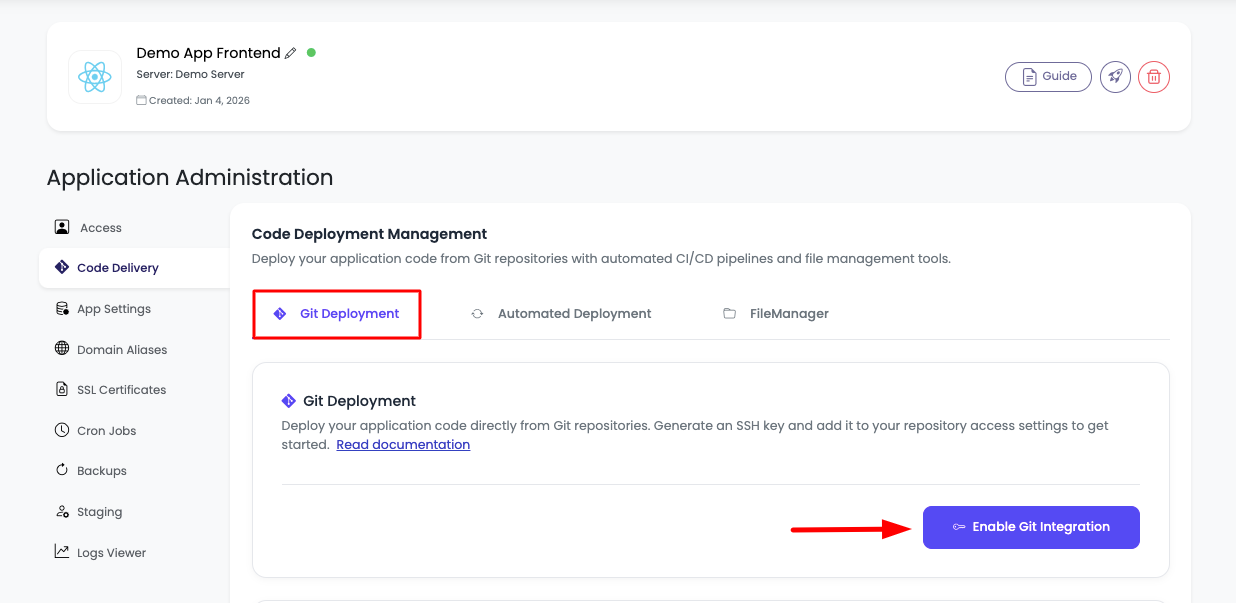Edit the app name with the pencil icon
The height and width of the screenshot is (603, 1236).
pos(290,52)
